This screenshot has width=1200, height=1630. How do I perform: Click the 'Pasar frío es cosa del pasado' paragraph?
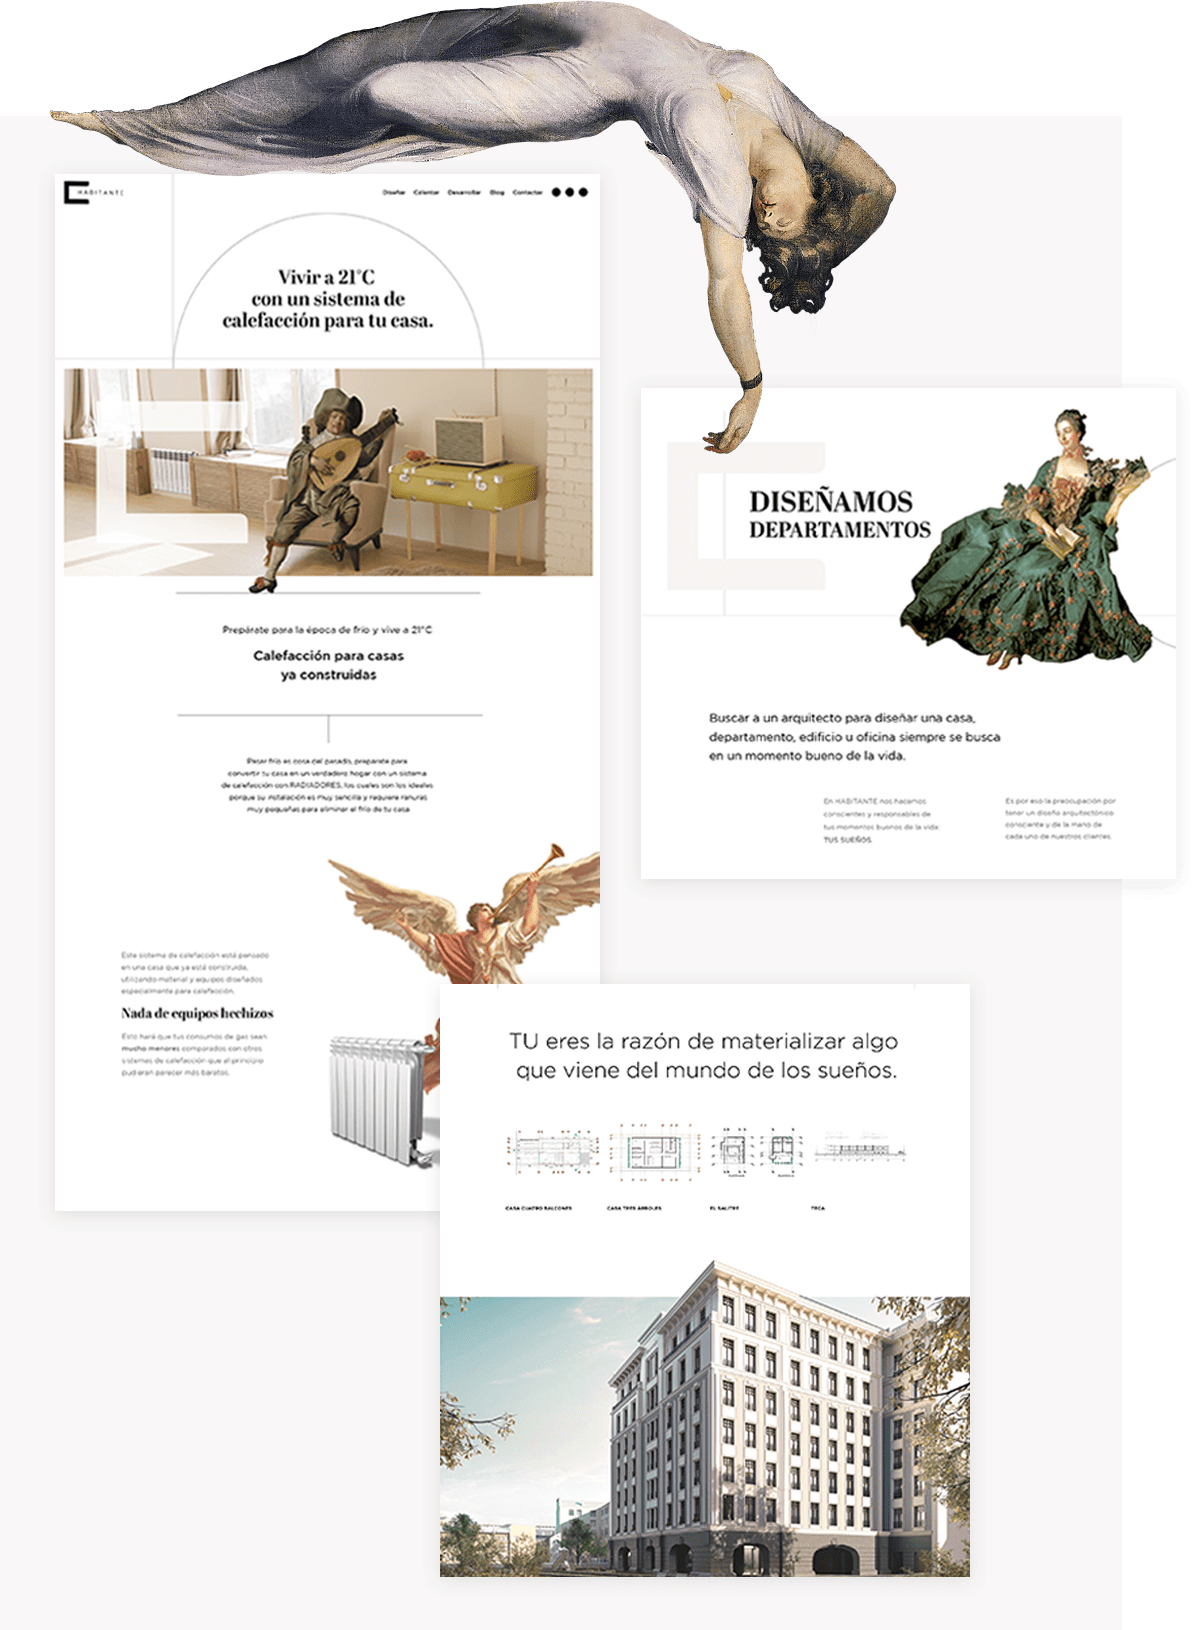tap(328, 785)
